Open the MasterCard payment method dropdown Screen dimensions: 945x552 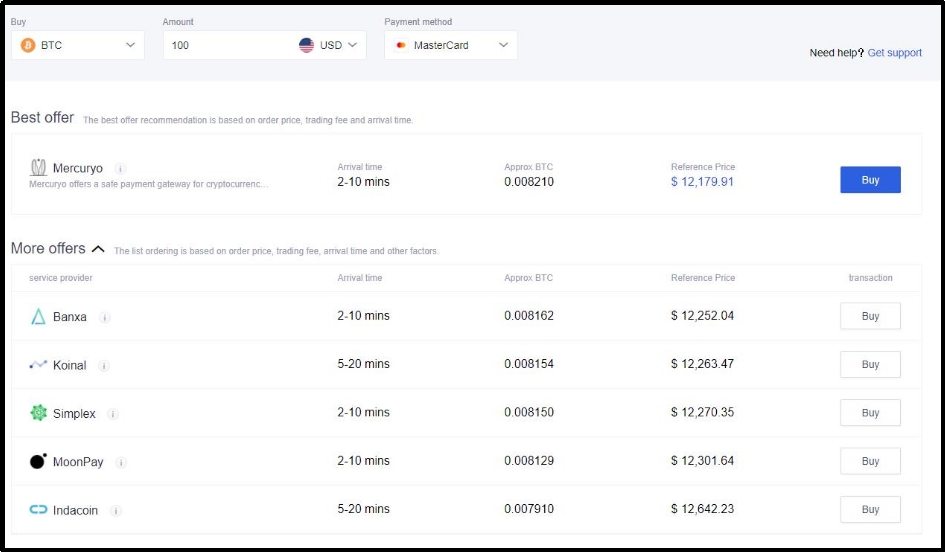click(x=450, y=45)
